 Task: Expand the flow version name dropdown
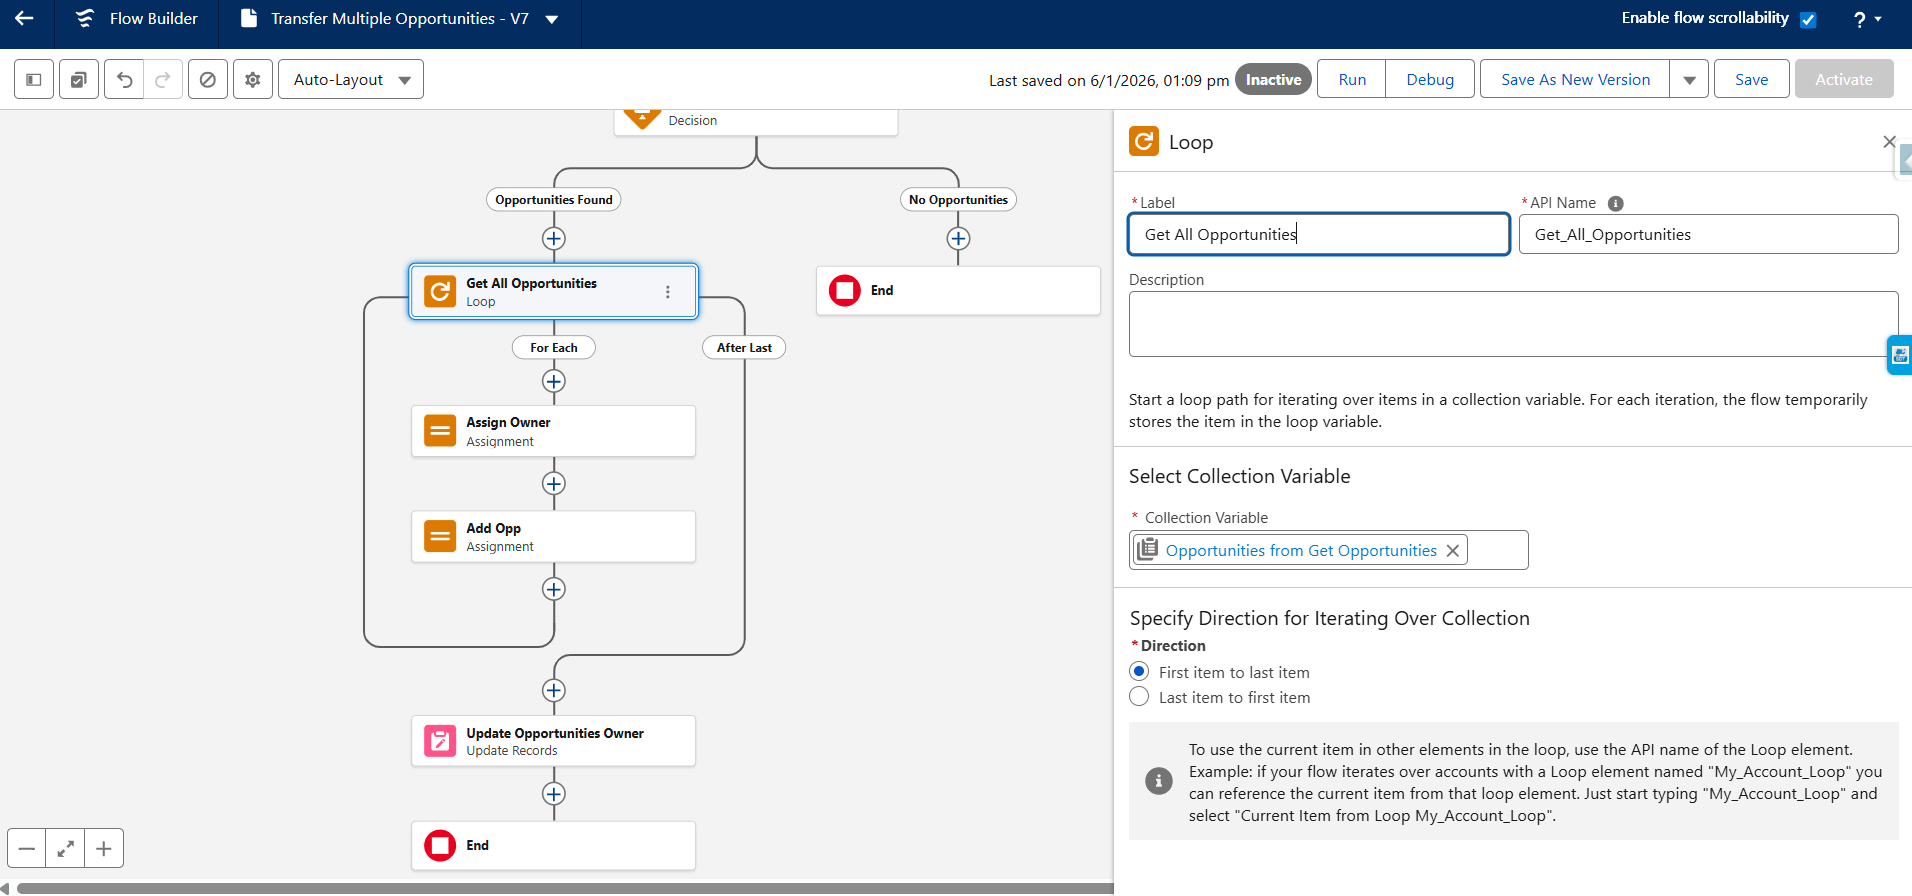[552, 19]
